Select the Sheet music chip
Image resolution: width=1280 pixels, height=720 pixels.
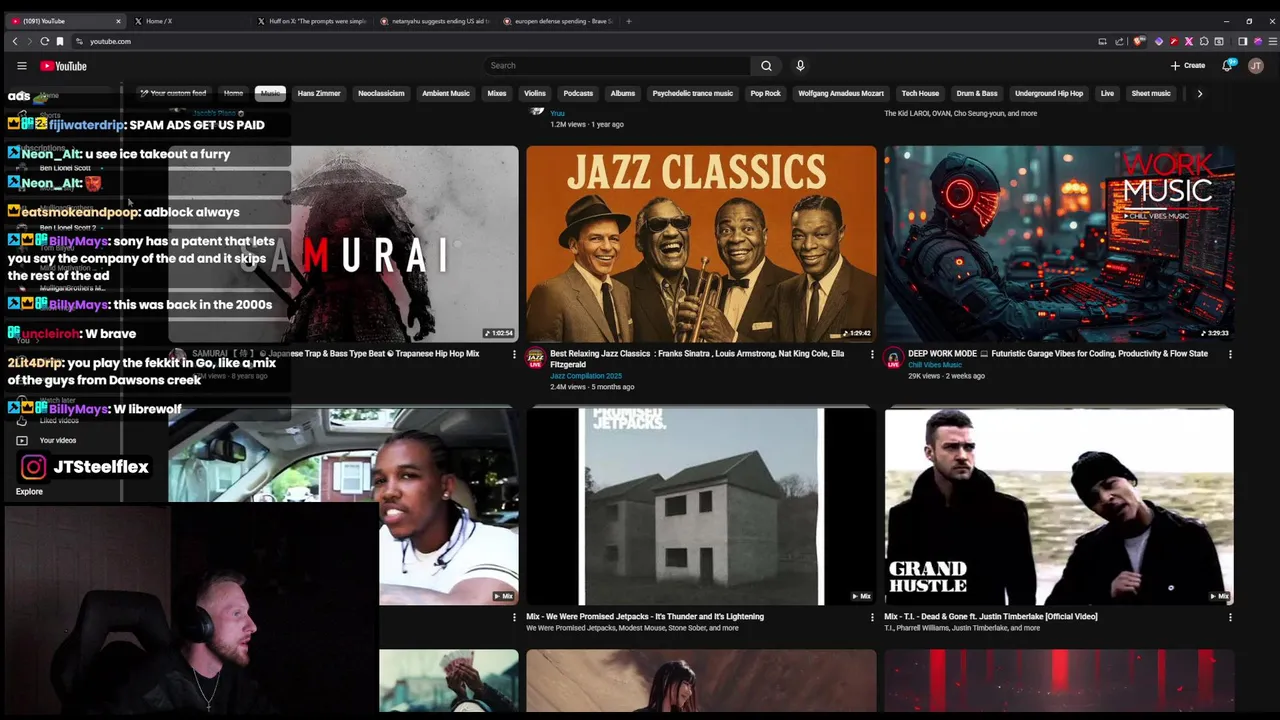1151,93
